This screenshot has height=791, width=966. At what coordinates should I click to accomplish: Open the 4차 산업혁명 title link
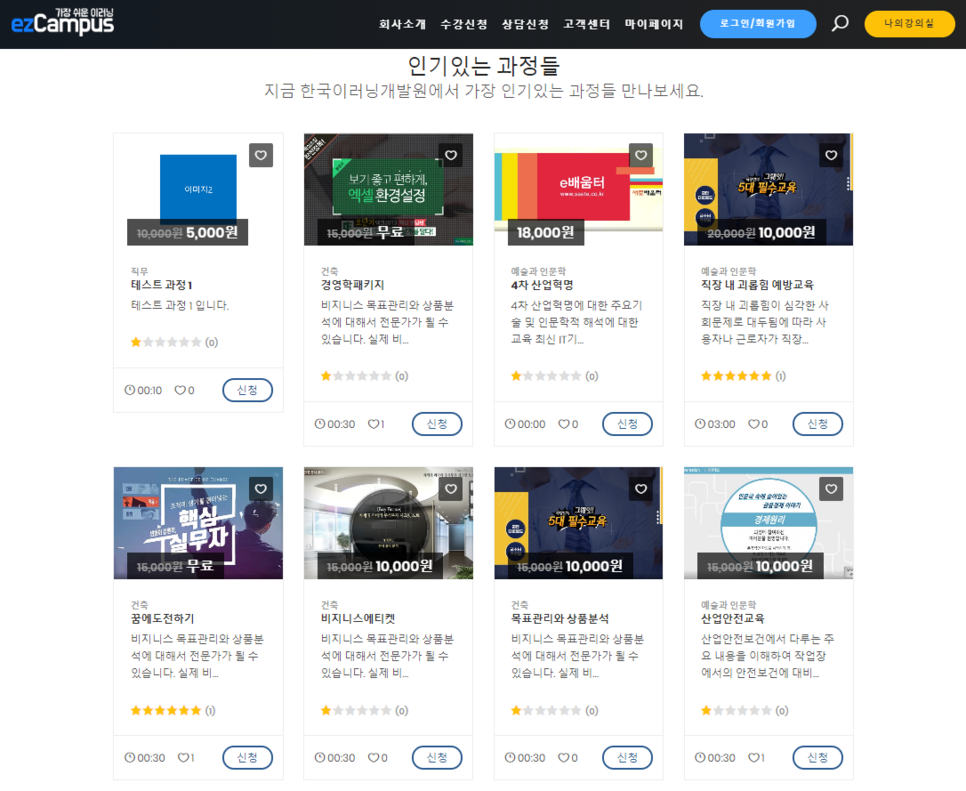tap(542, 285)
